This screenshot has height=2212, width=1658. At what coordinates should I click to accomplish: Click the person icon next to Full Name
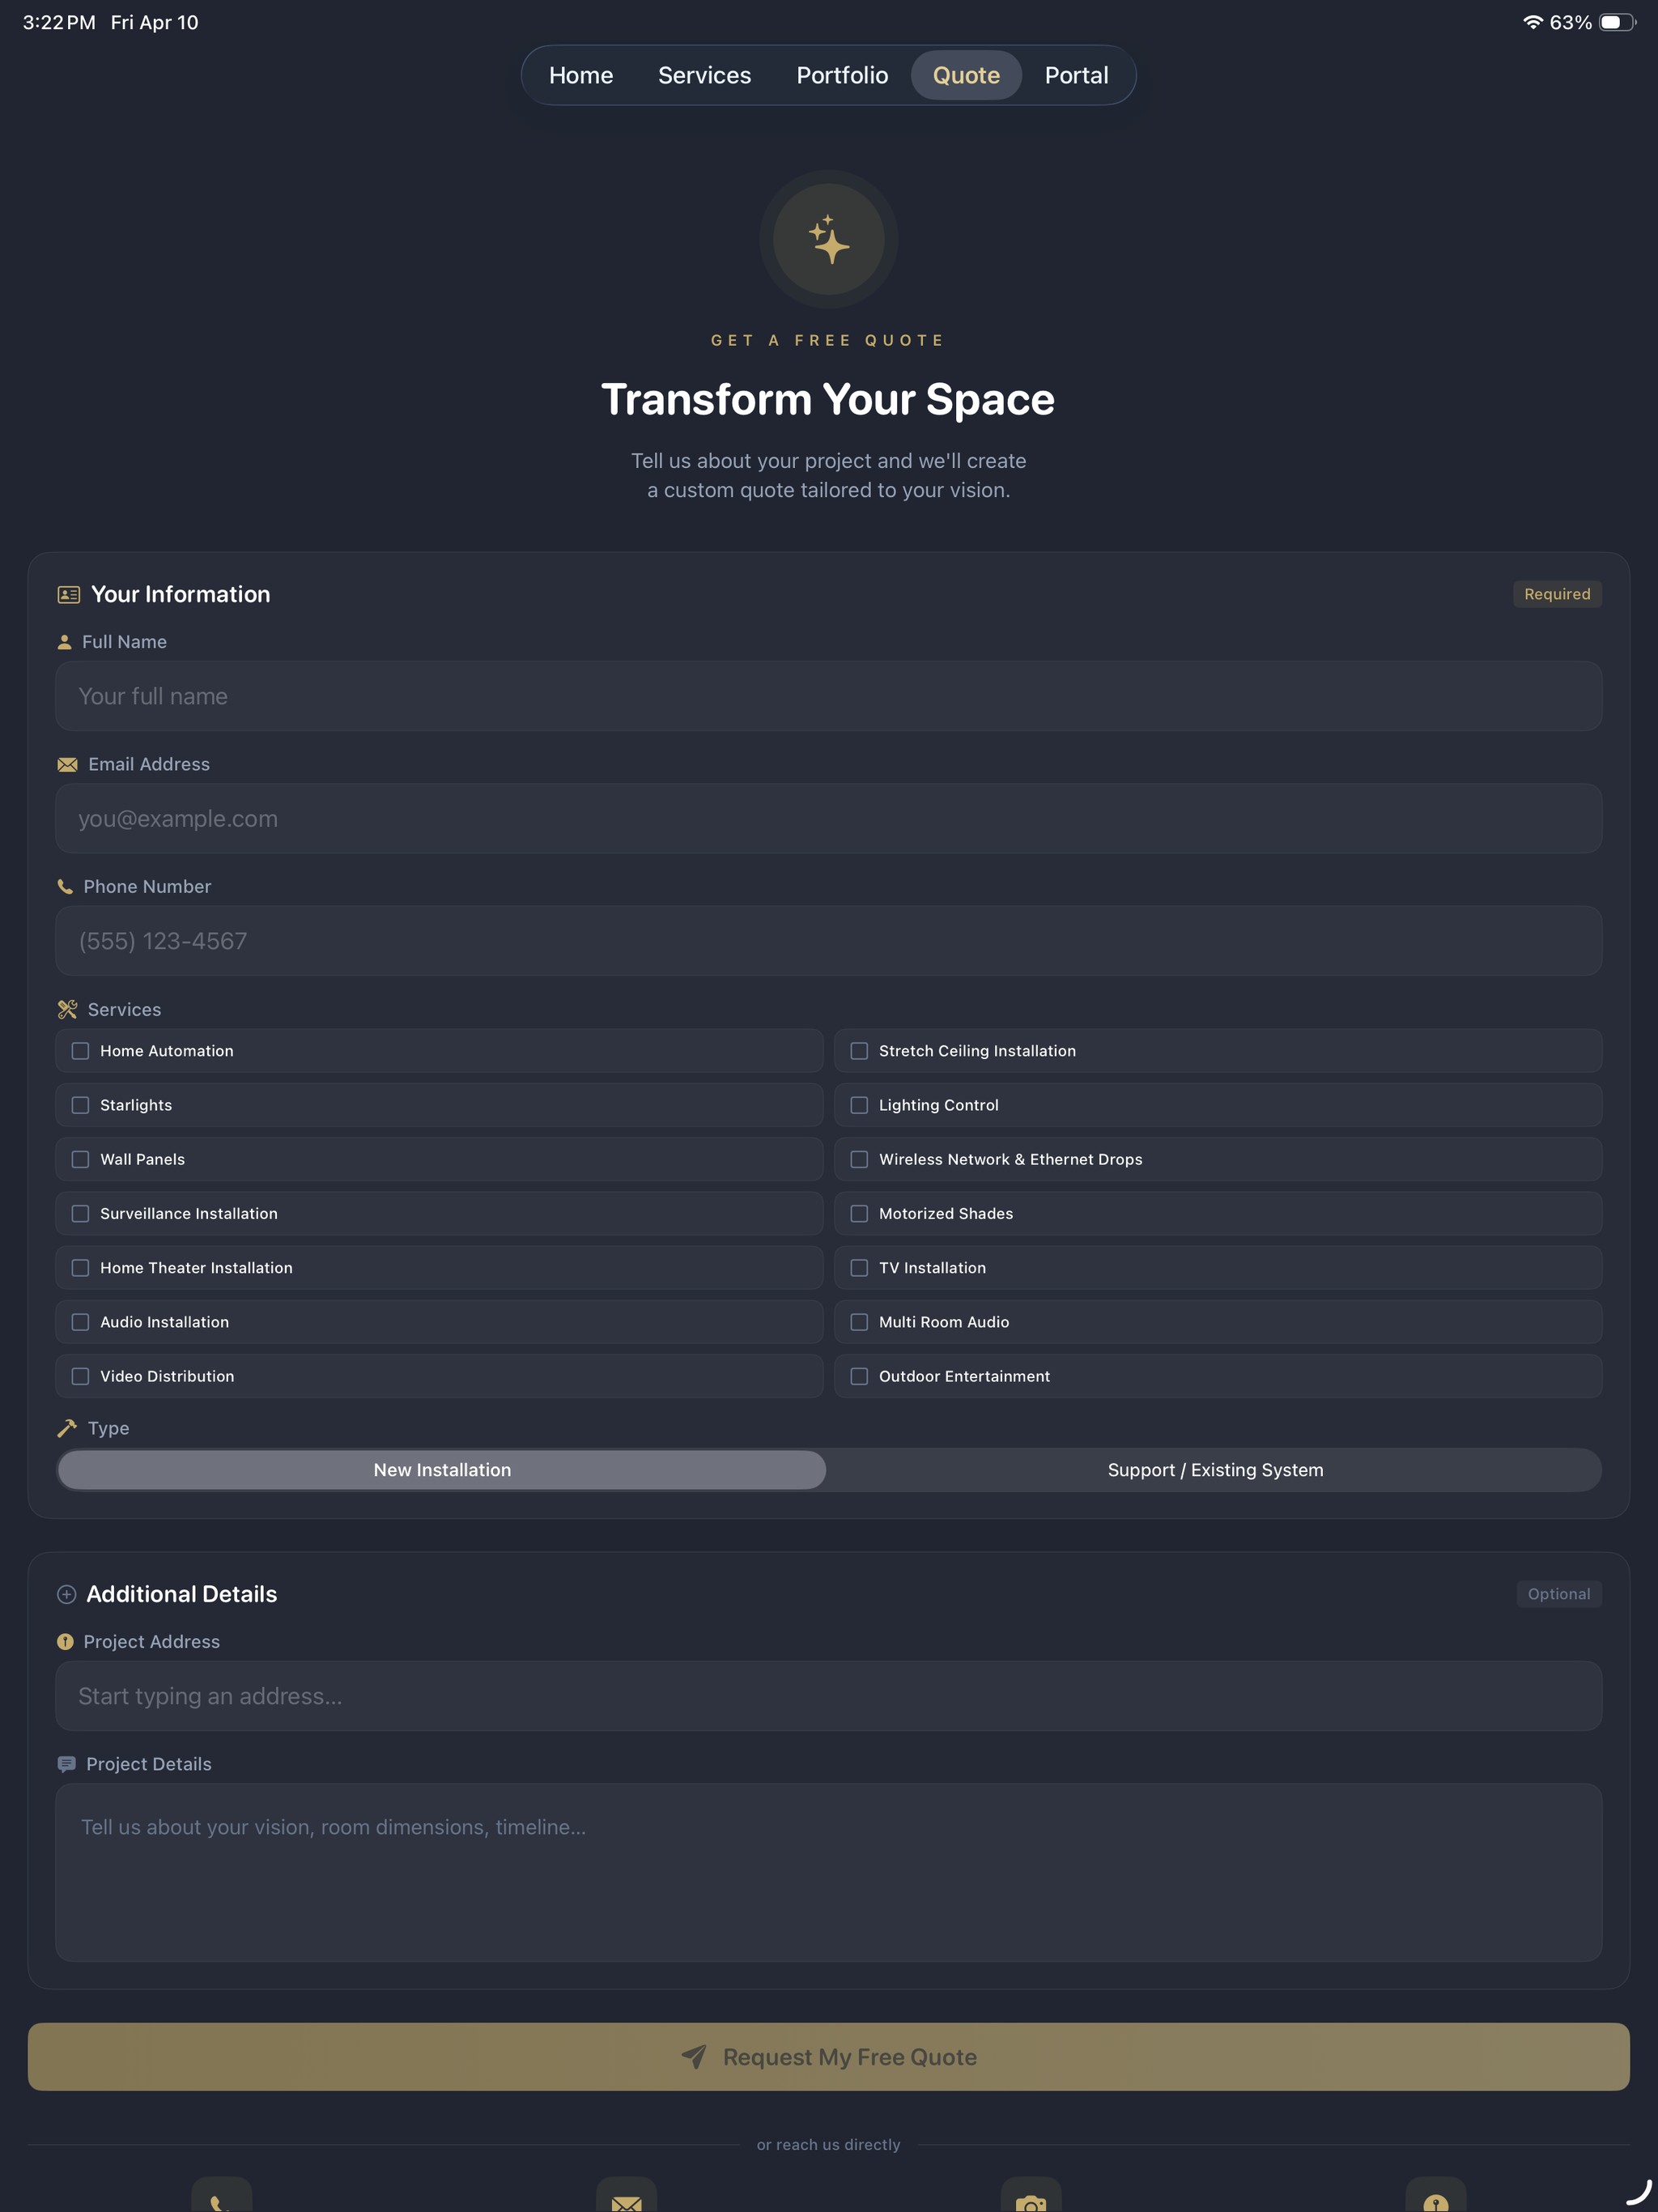(x=65, y=642)
